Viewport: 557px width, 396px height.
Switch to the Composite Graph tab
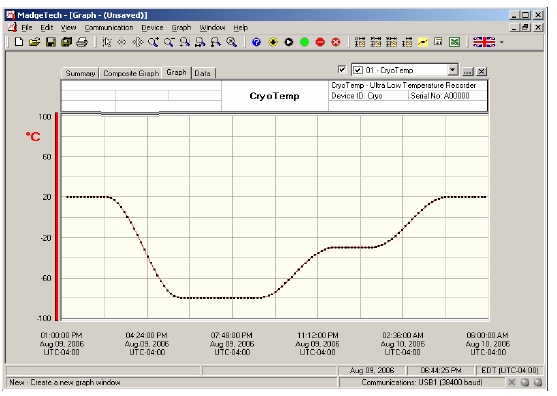click(131, 73)
